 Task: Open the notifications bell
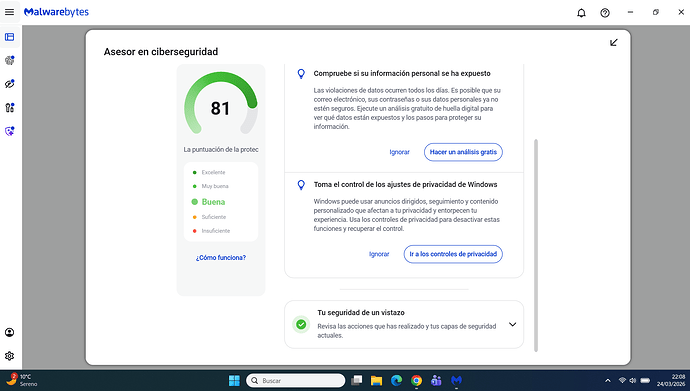point(581,13)
